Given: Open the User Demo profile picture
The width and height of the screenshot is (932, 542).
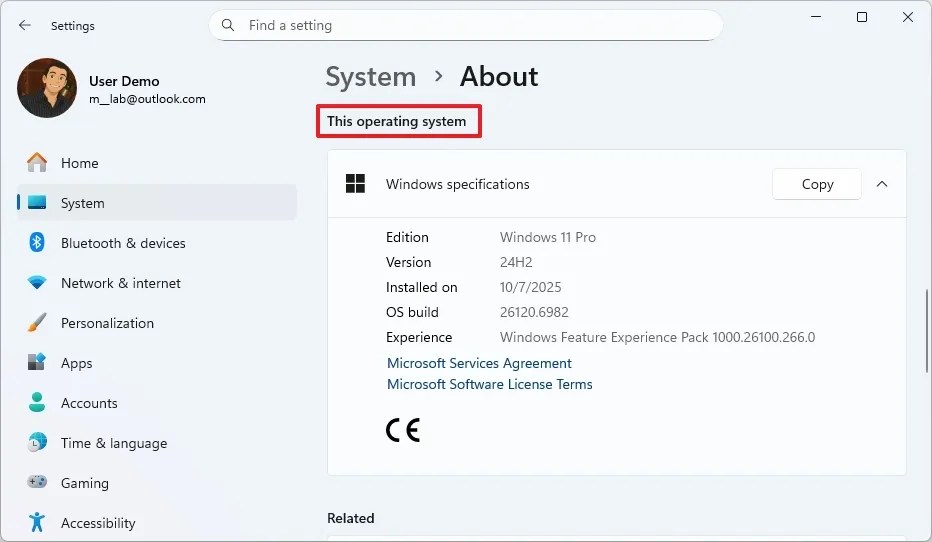Looking at the screenshot, I should coord(47,88).
